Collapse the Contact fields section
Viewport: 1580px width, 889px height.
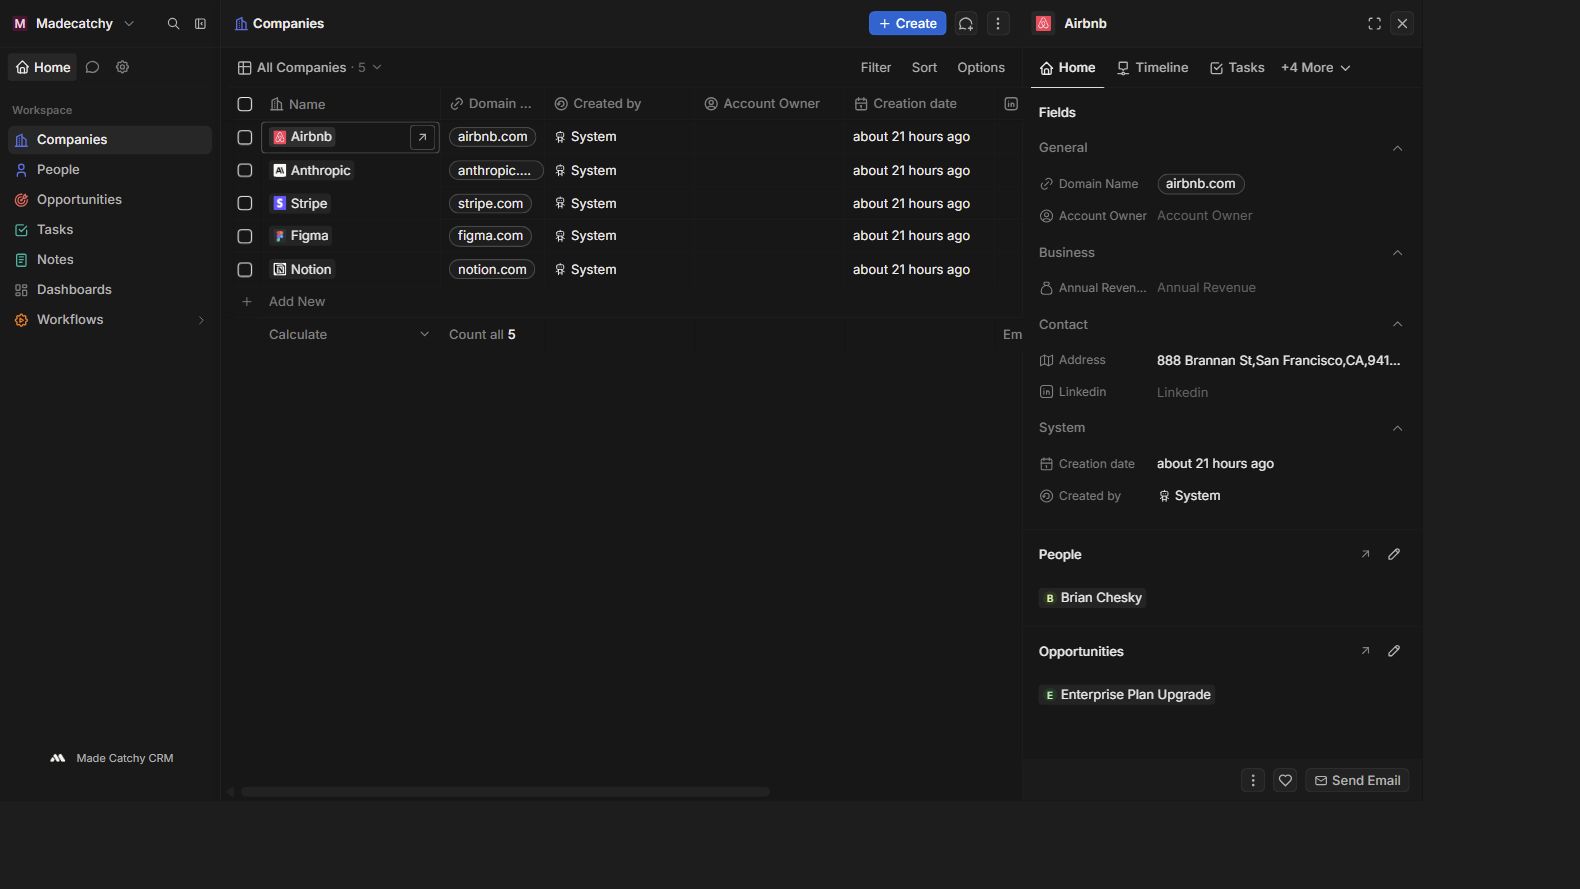[1398, 325]
